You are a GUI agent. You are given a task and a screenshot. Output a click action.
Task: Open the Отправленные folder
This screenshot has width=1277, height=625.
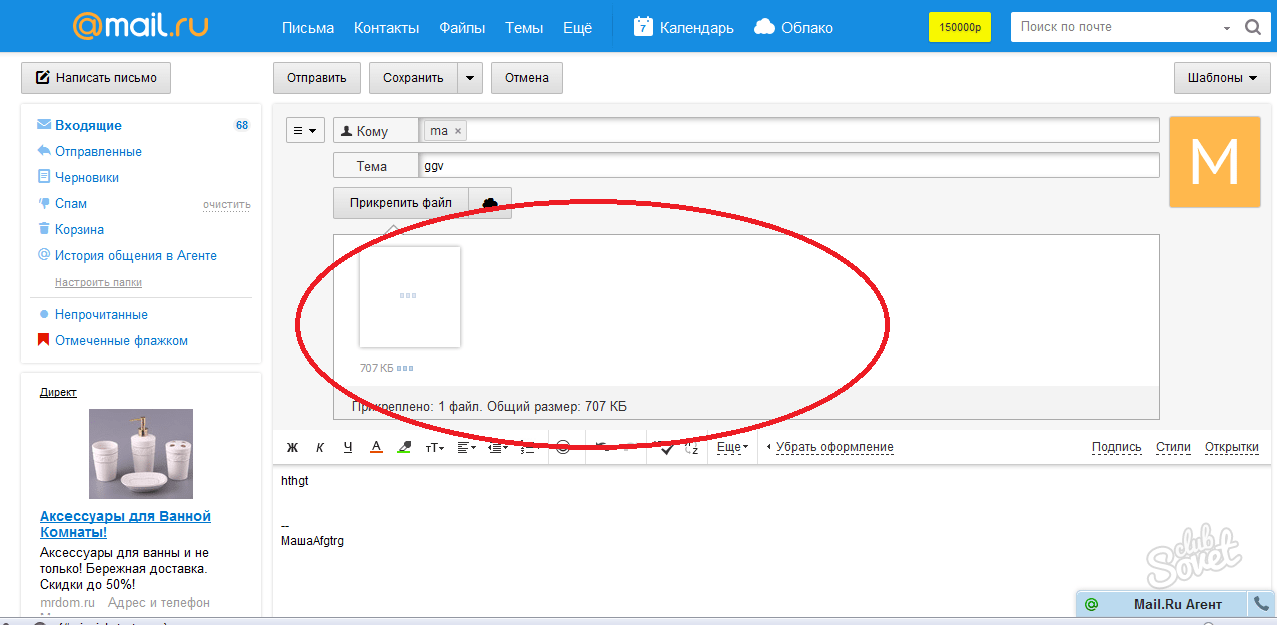(98, 151)
